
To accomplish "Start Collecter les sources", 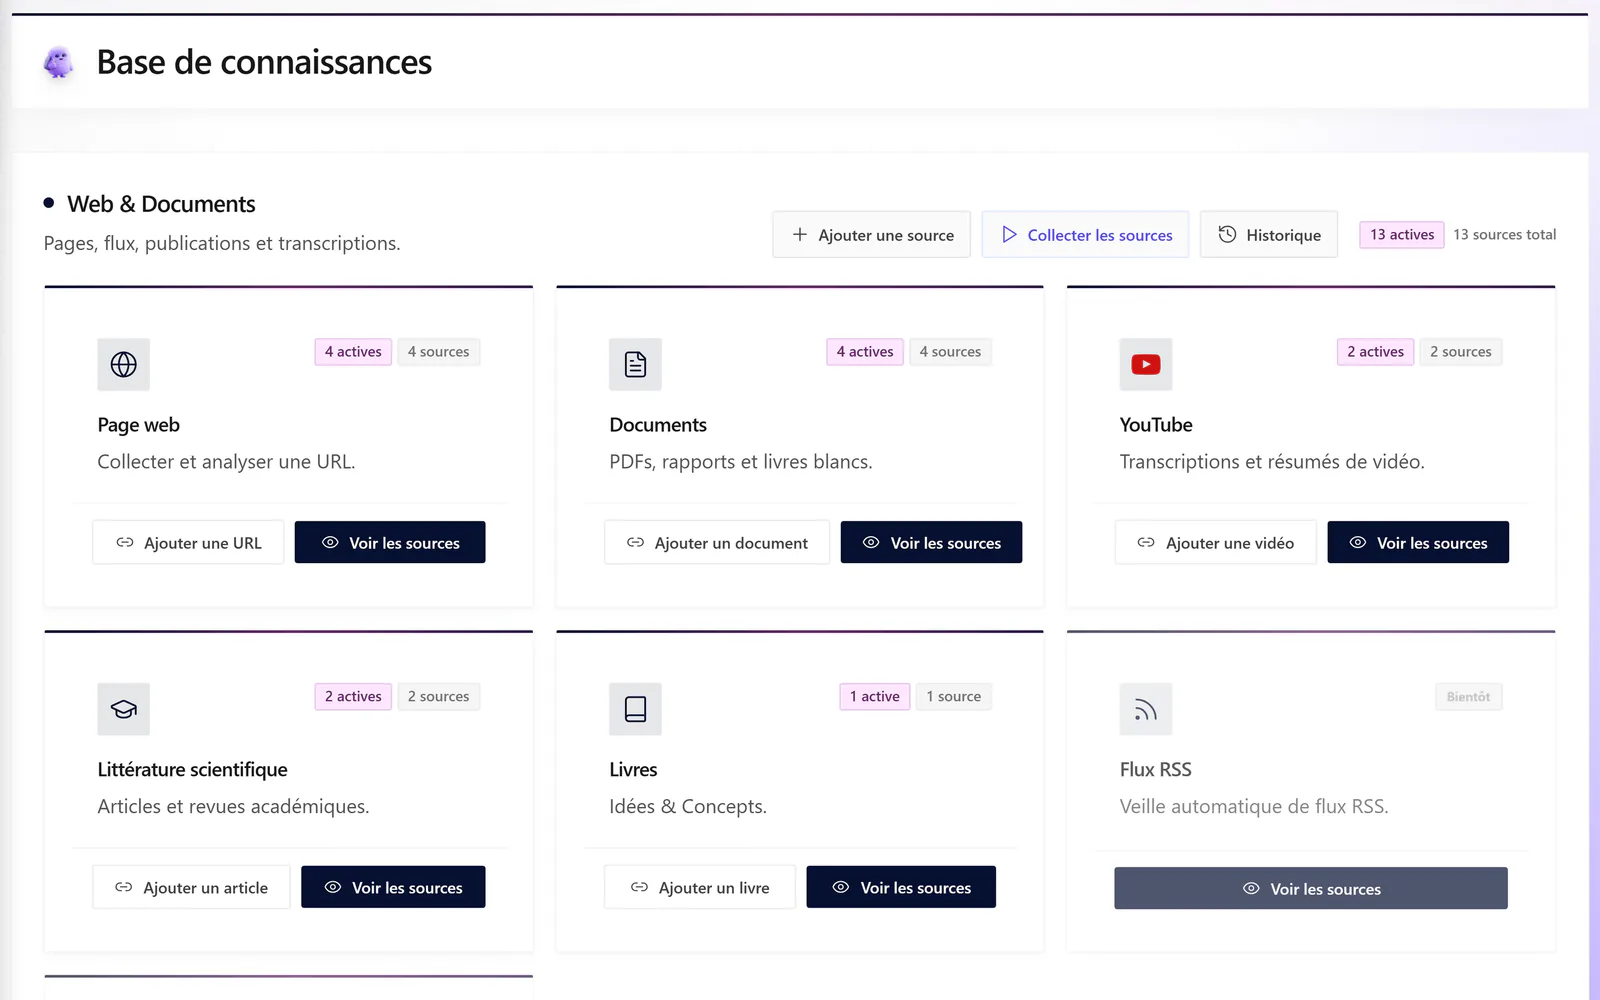I will pyautogui.click(x=1085, y=235).
